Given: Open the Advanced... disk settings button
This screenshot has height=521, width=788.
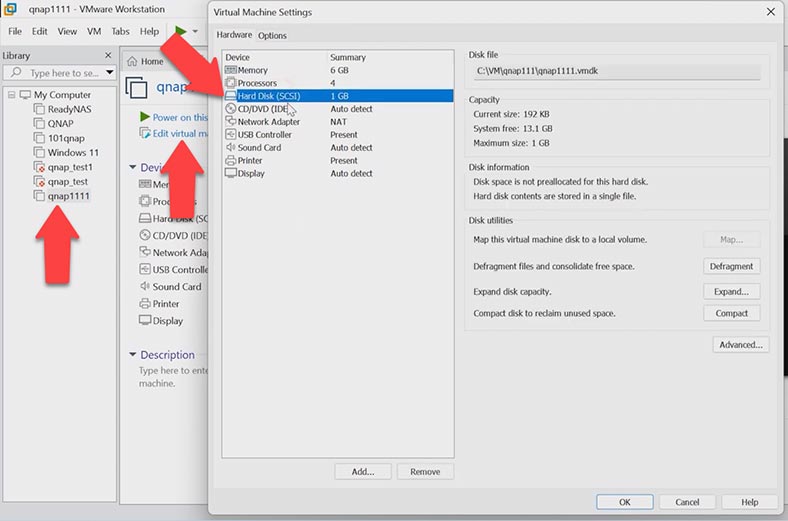Looking at the screenshot, I should tap(740, 345).
